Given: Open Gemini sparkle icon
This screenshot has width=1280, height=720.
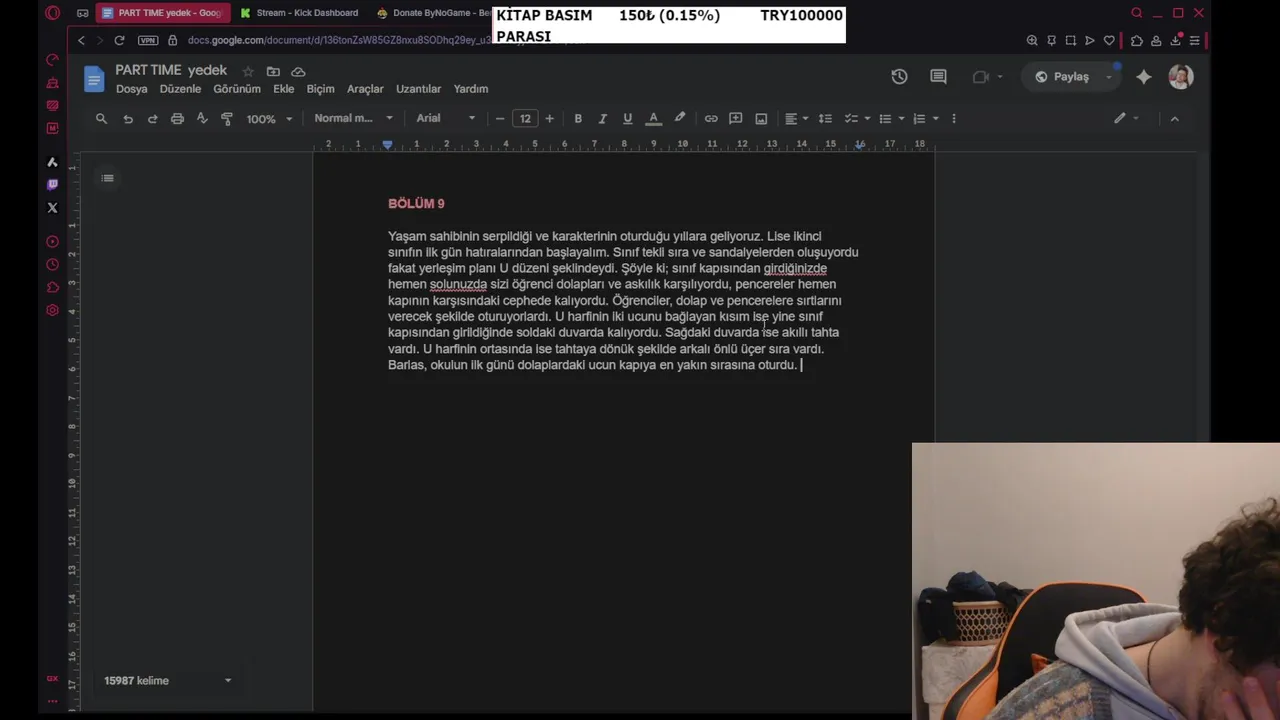Looking at the screenshot, I should pyautogui.click(x=1144, y=77).
